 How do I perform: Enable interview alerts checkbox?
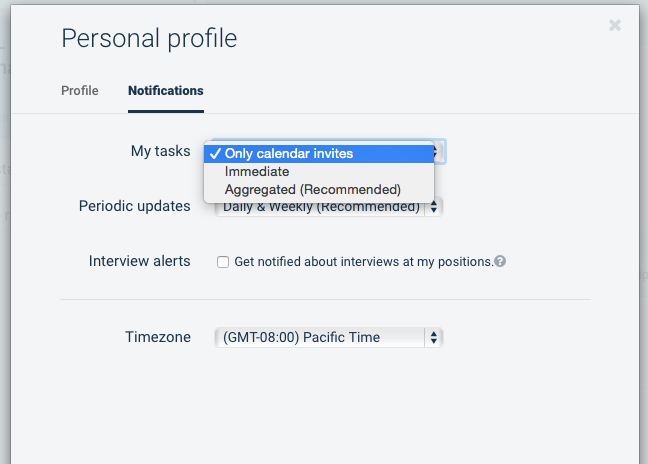(x=223, y=262)
